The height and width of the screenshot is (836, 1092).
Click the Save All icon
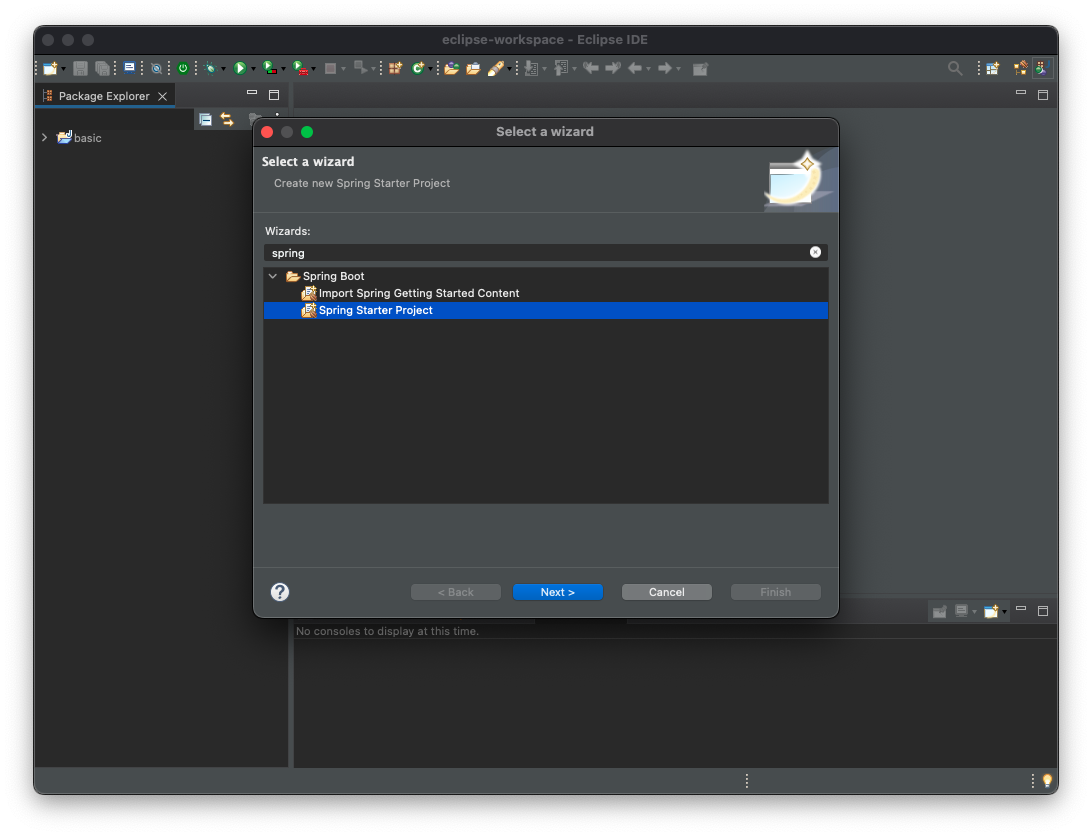pyautogui.click(x=102, y=68)
